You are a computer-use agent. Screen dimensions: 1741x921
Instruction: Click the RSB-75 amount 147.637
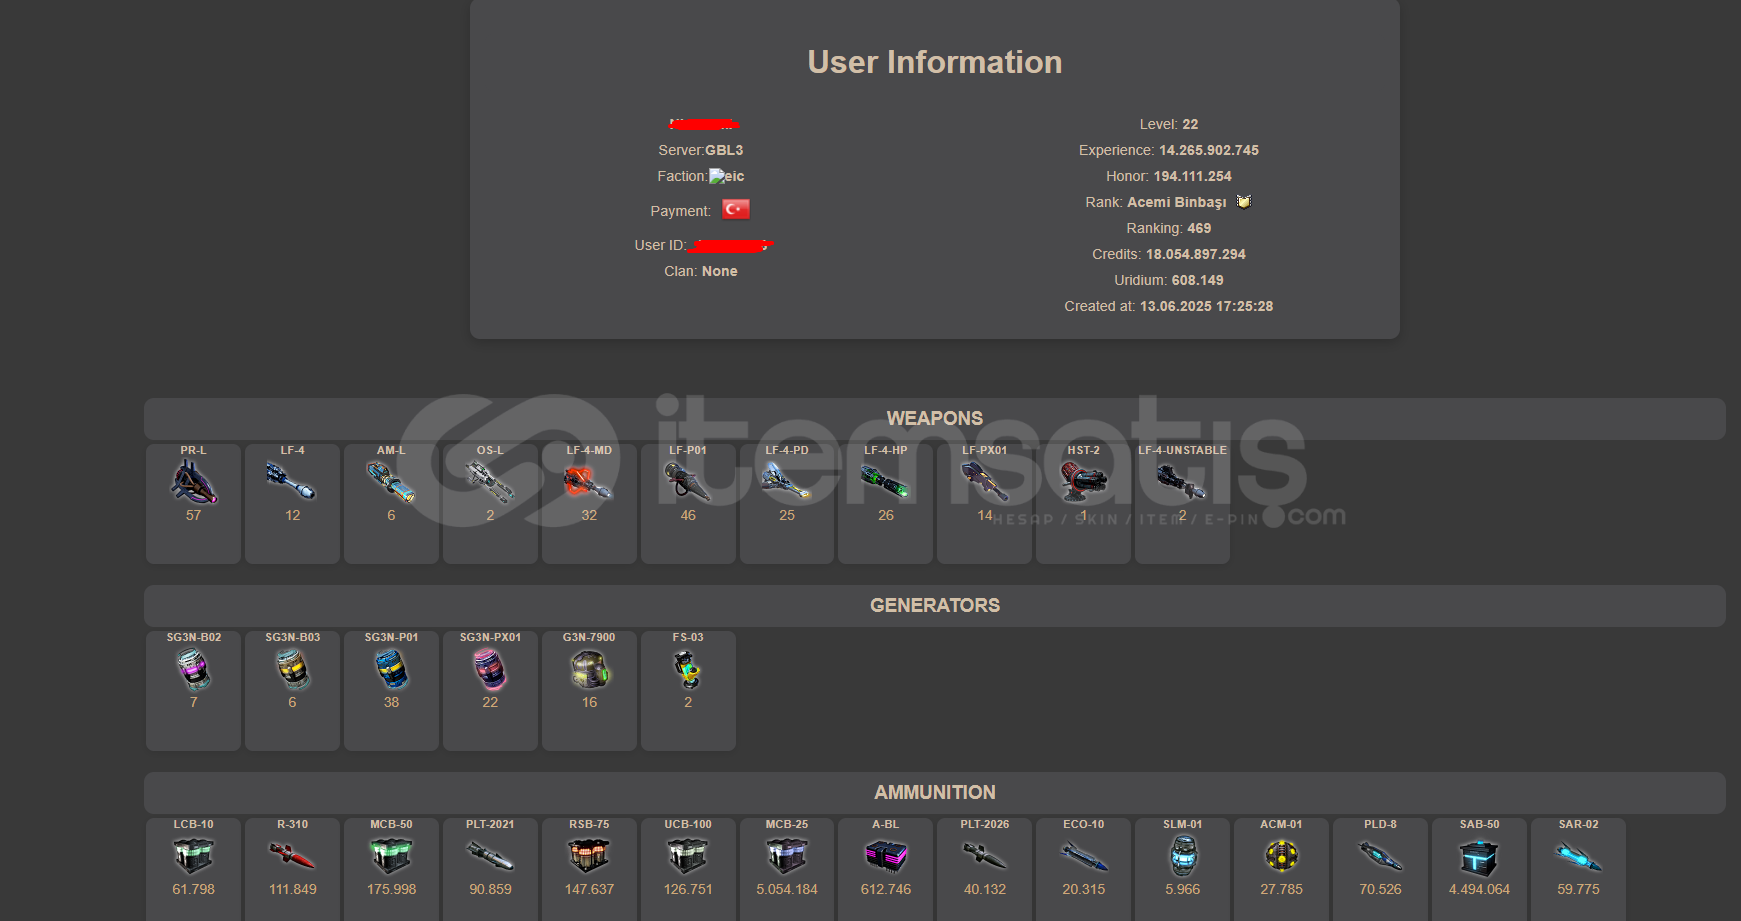(x=589, y=889)
